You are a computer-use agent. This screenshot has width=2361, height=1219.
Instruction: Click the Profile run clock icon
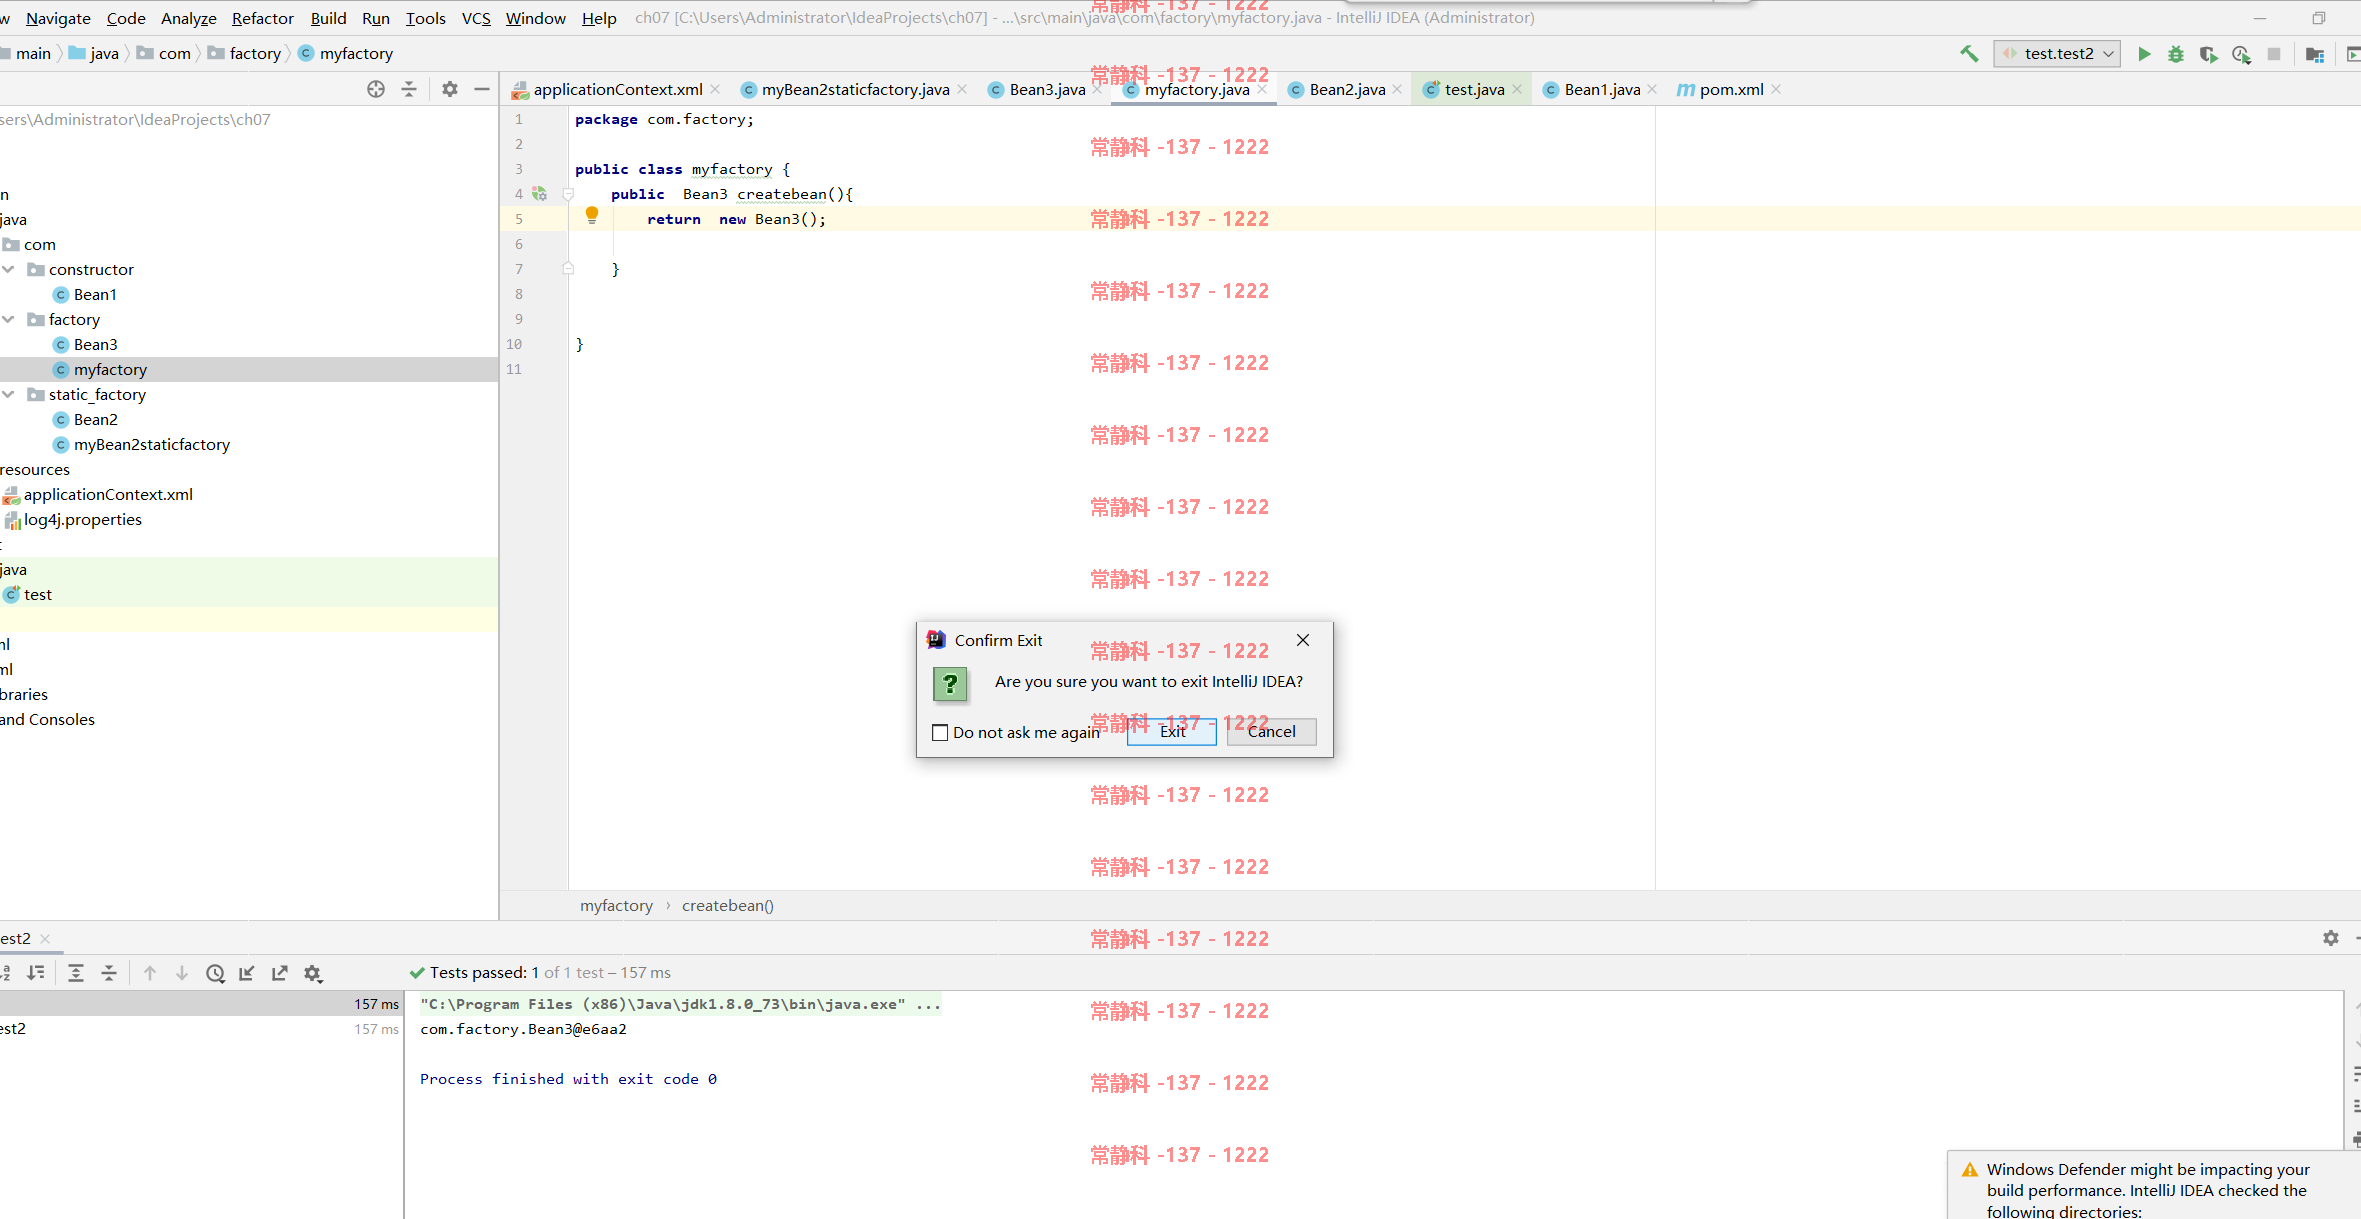(2241, 54)
